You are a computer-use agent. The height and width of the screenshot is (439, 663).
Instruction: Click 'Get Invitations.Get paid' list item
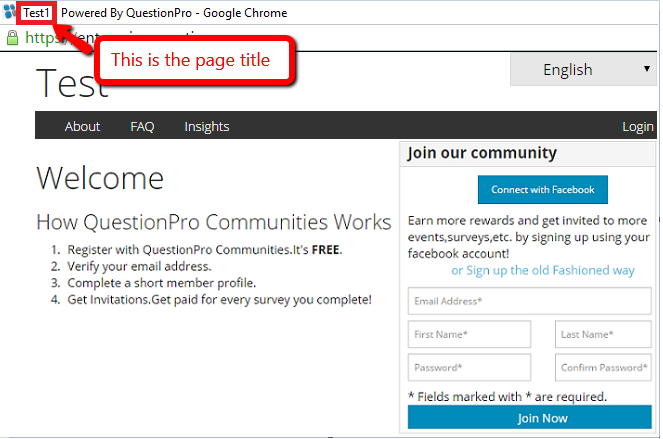tap(219, 300)
